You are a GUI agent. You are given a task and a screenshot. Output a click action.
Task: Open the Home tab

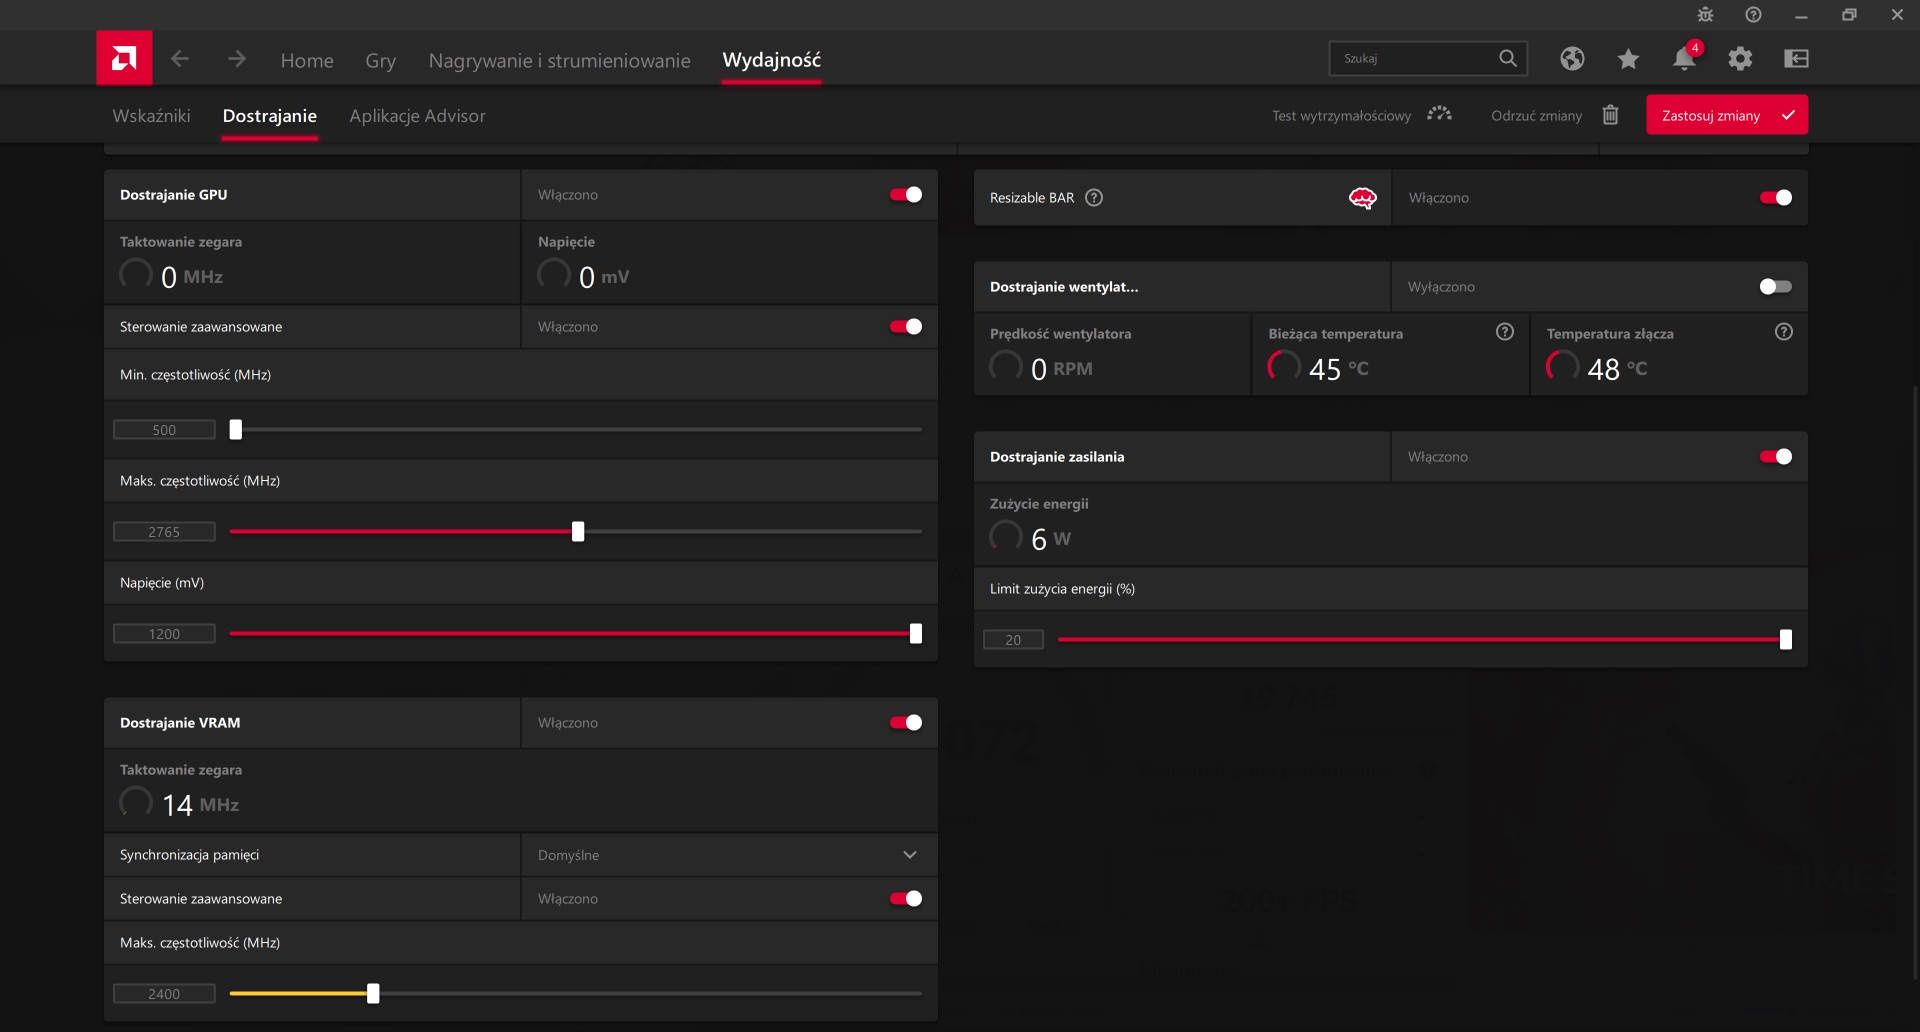click(307, 60)
